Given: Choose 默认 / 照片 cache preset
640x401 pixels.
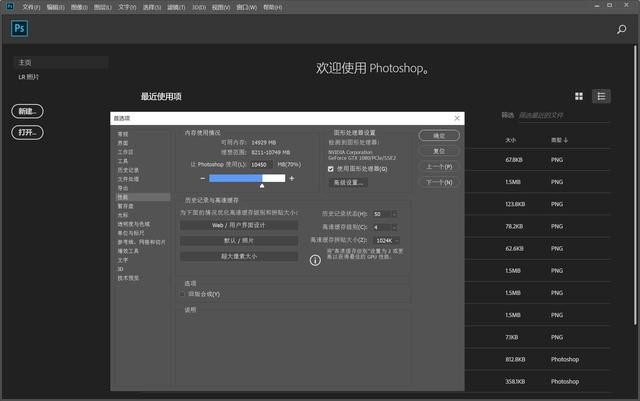Looking at the screenshot, I should coord(239,241).
